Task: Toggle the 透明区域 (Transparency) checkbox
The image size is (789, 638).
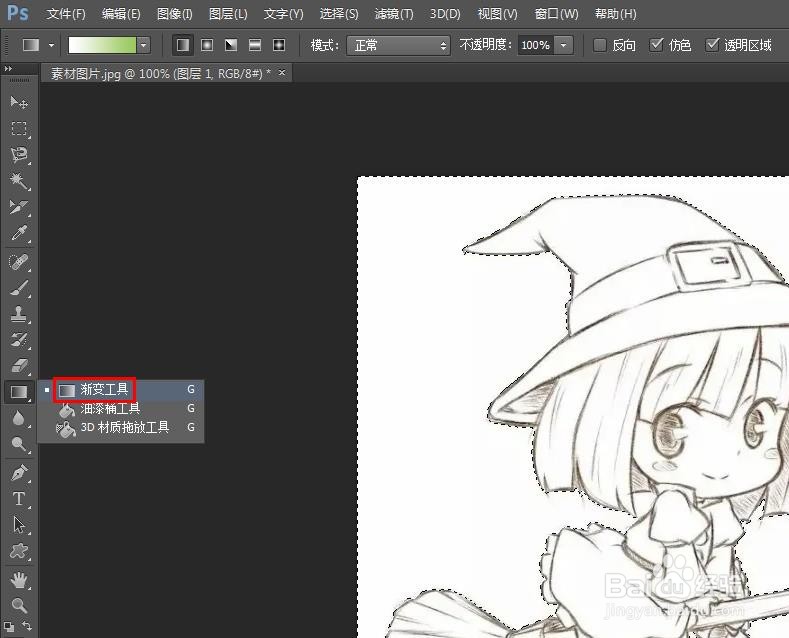Action: [x=712, y=45]
